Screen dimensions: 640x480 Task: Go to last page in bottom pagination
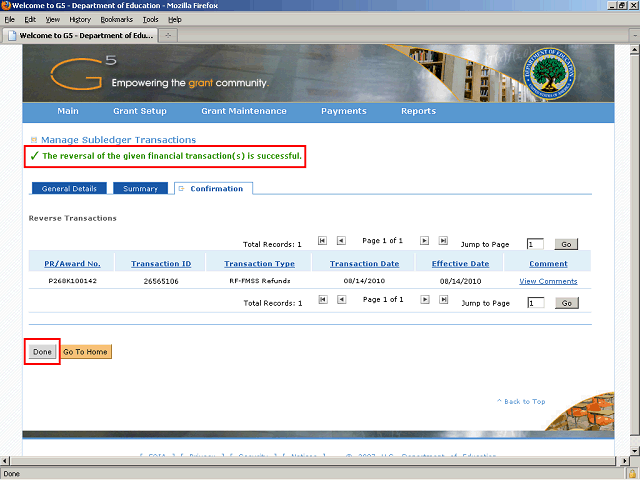click(x=444, y=300)
